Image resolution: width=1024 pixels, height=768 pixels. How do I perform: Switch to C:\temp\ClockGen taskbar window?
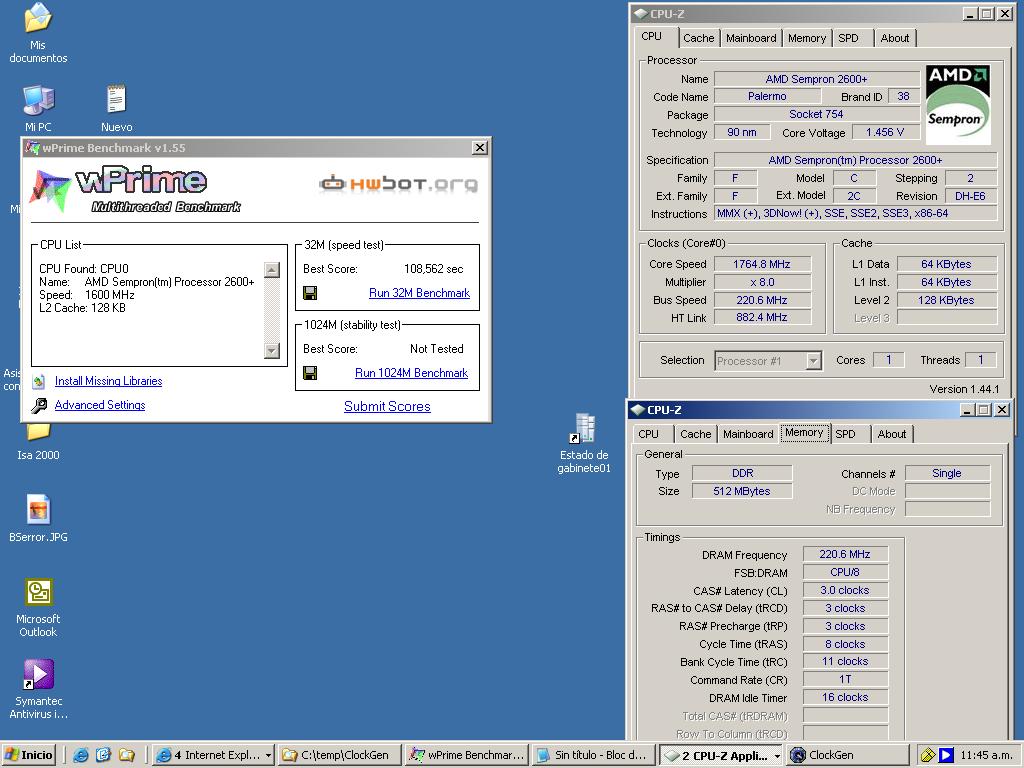point(339,755)
